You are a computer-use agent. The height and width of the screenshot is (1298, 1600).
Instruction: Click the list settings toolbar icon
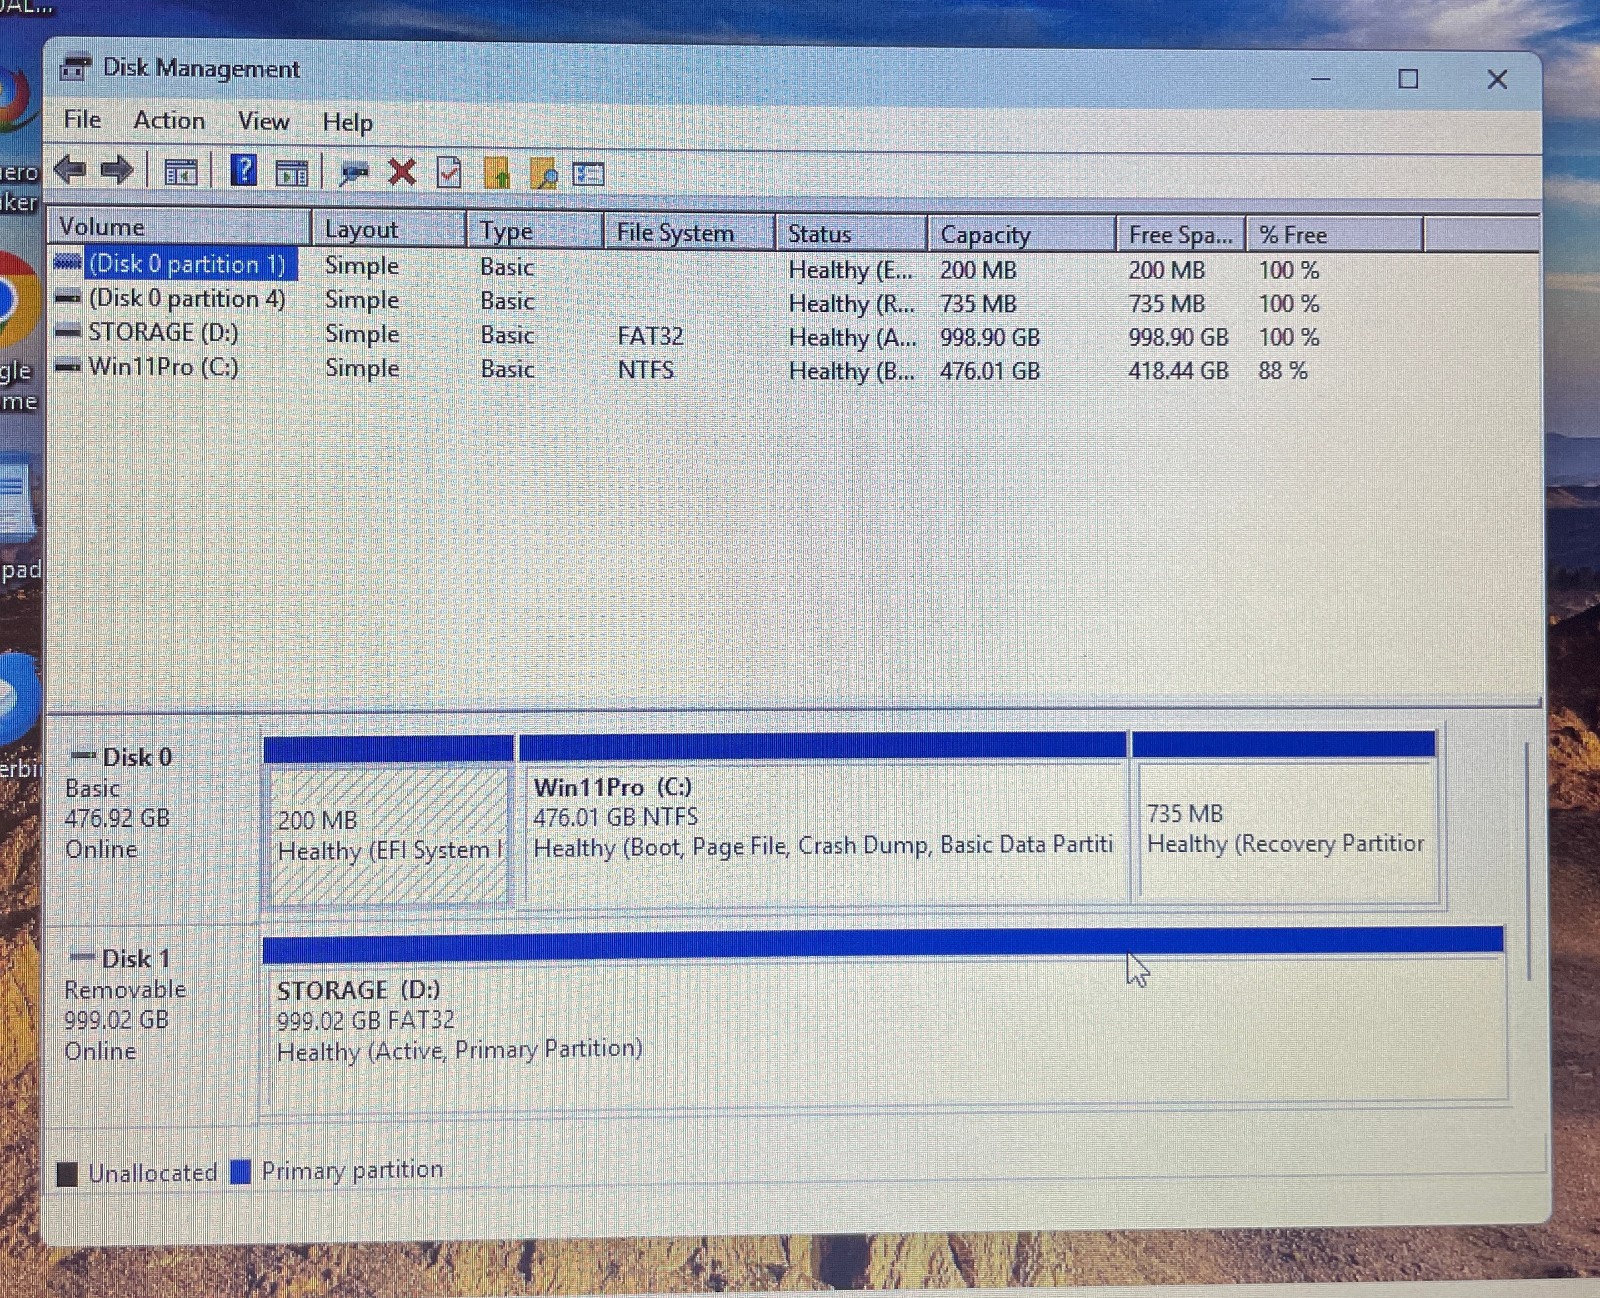pyautogui.click(x=588, y=175)
